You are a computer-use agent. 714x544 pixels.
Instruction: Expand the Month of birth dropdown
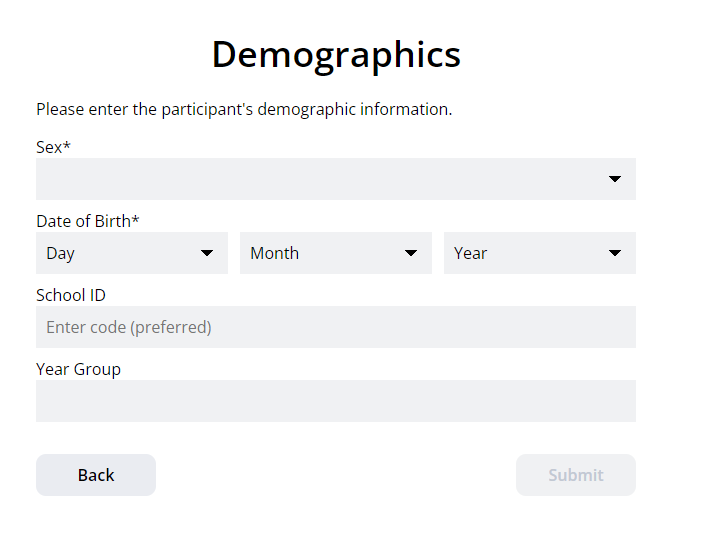(x=336, y=253)
